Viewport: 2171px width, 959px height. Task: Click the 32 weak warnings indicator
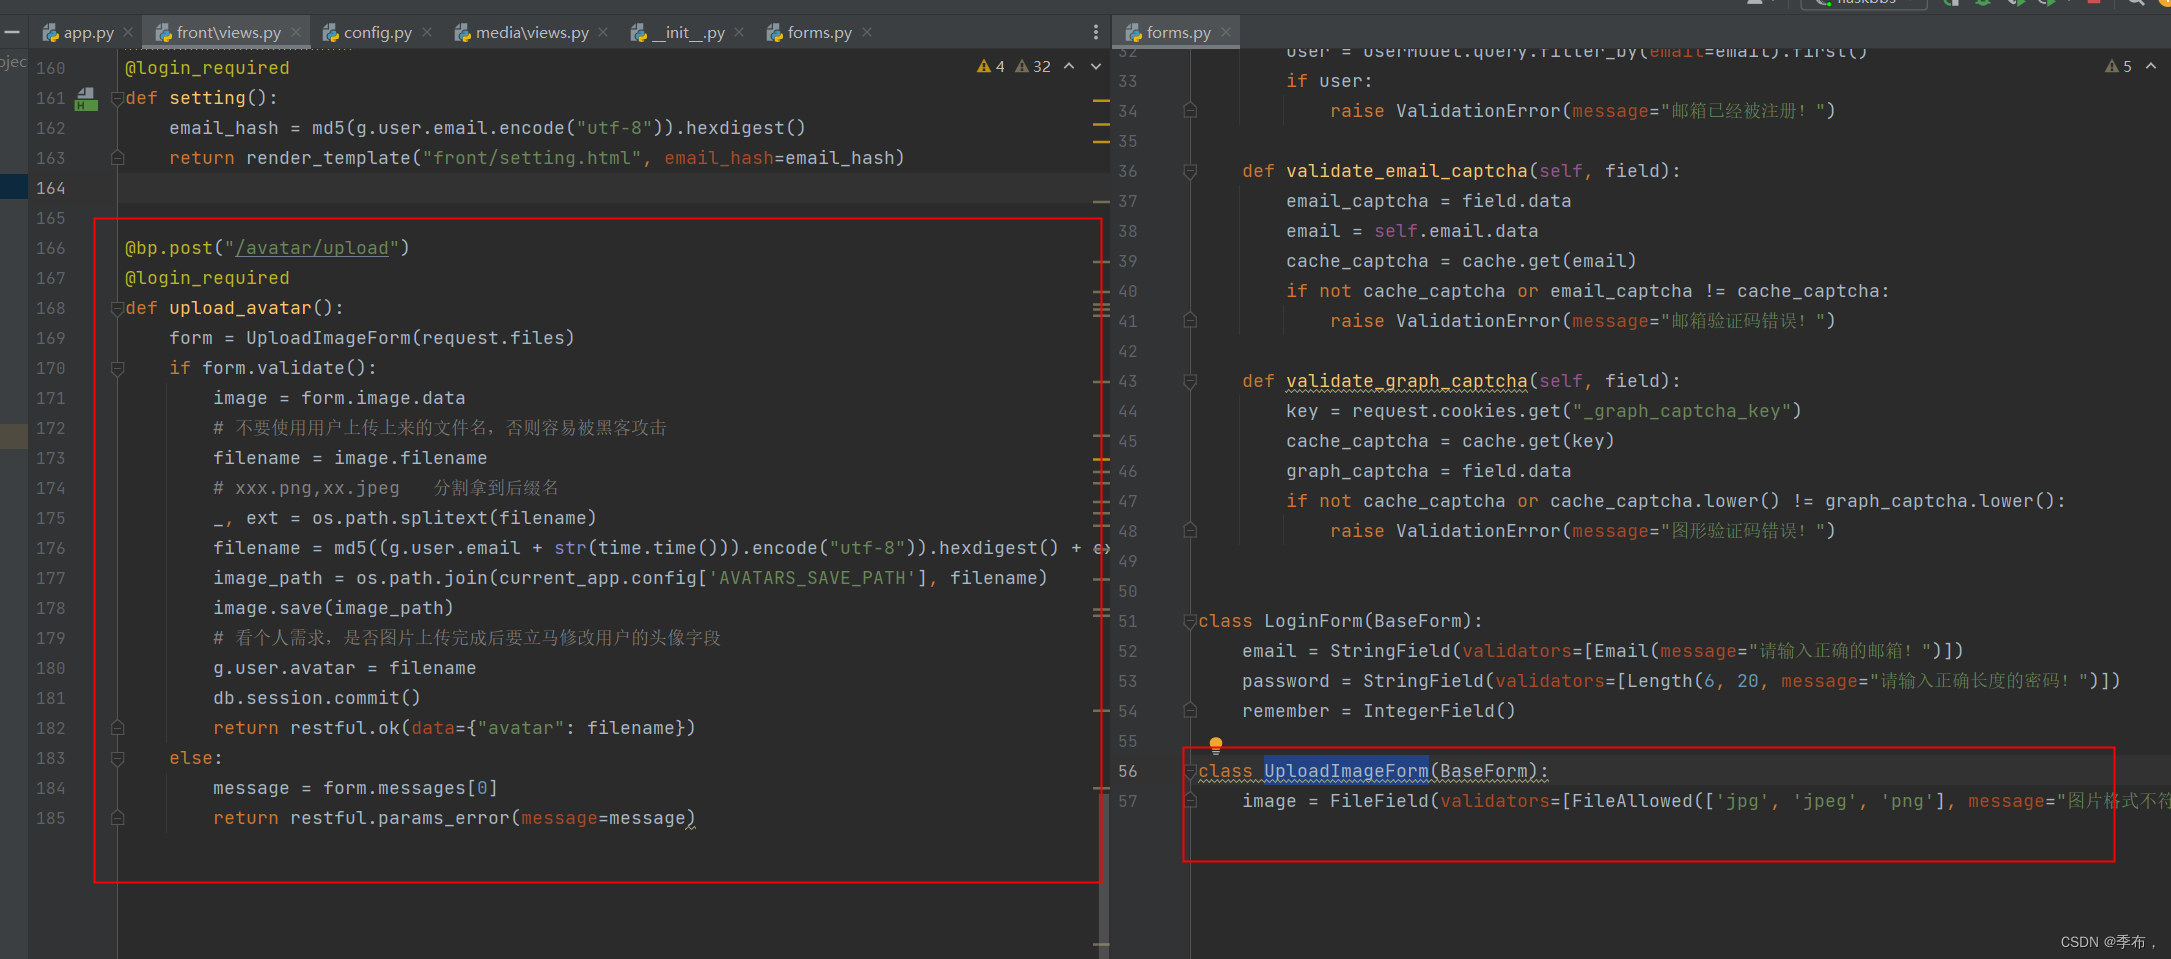(1033, 66)
